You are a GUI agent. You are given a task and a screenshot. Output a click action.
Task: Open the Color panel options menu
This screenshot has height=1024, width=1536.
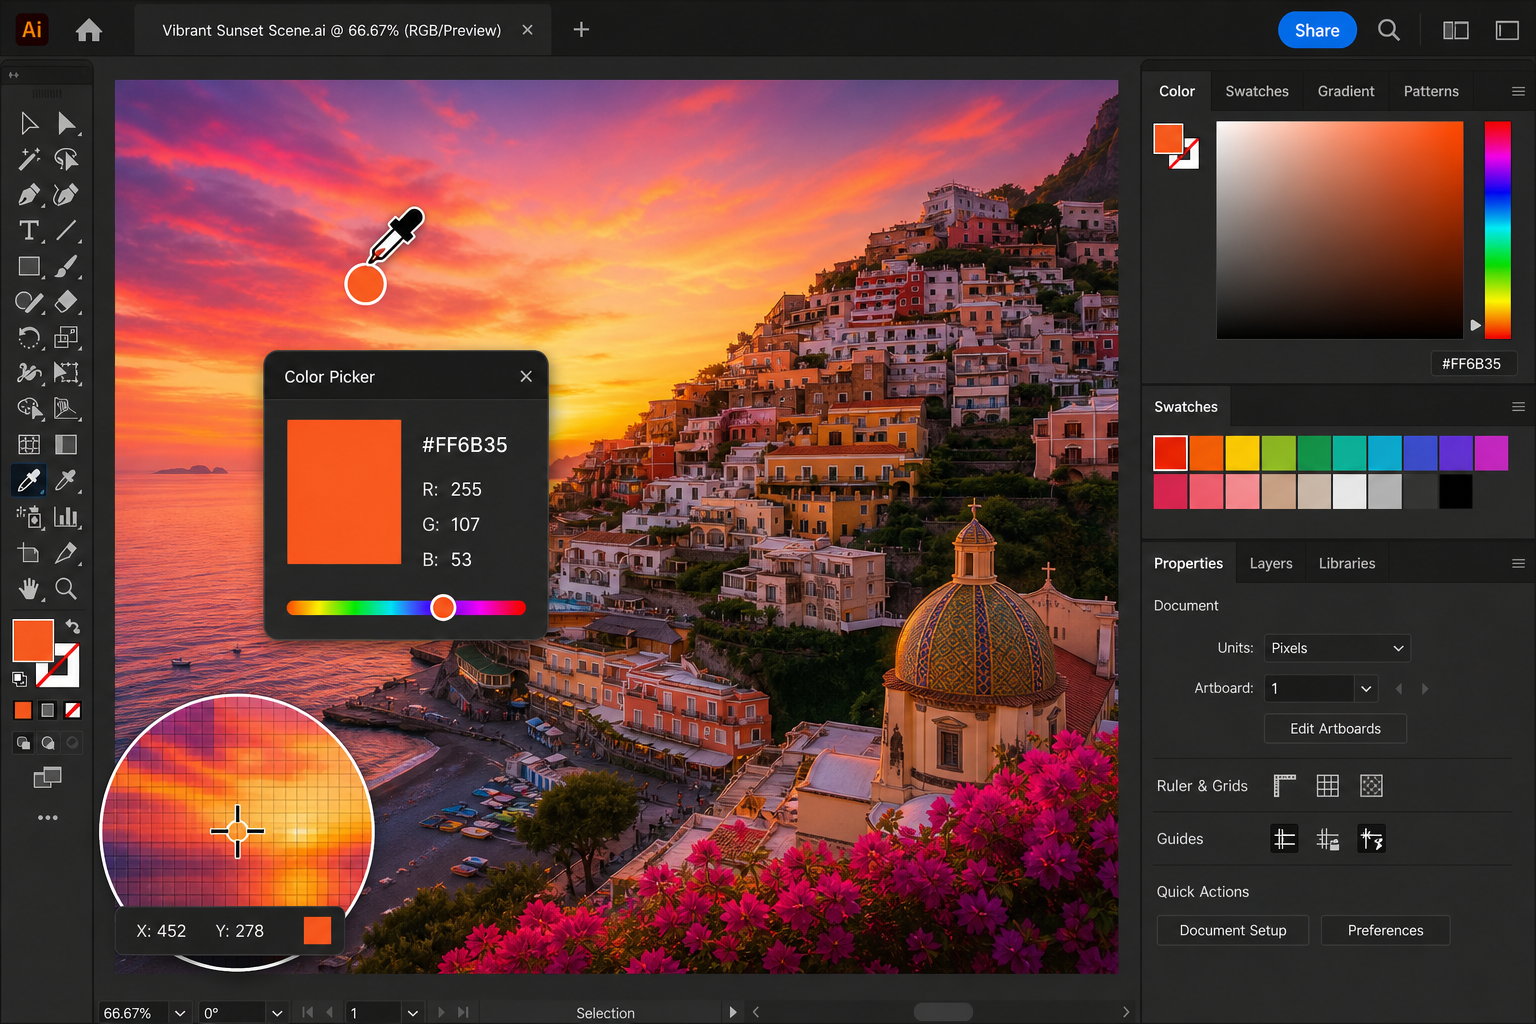[x=1518, y=91]
